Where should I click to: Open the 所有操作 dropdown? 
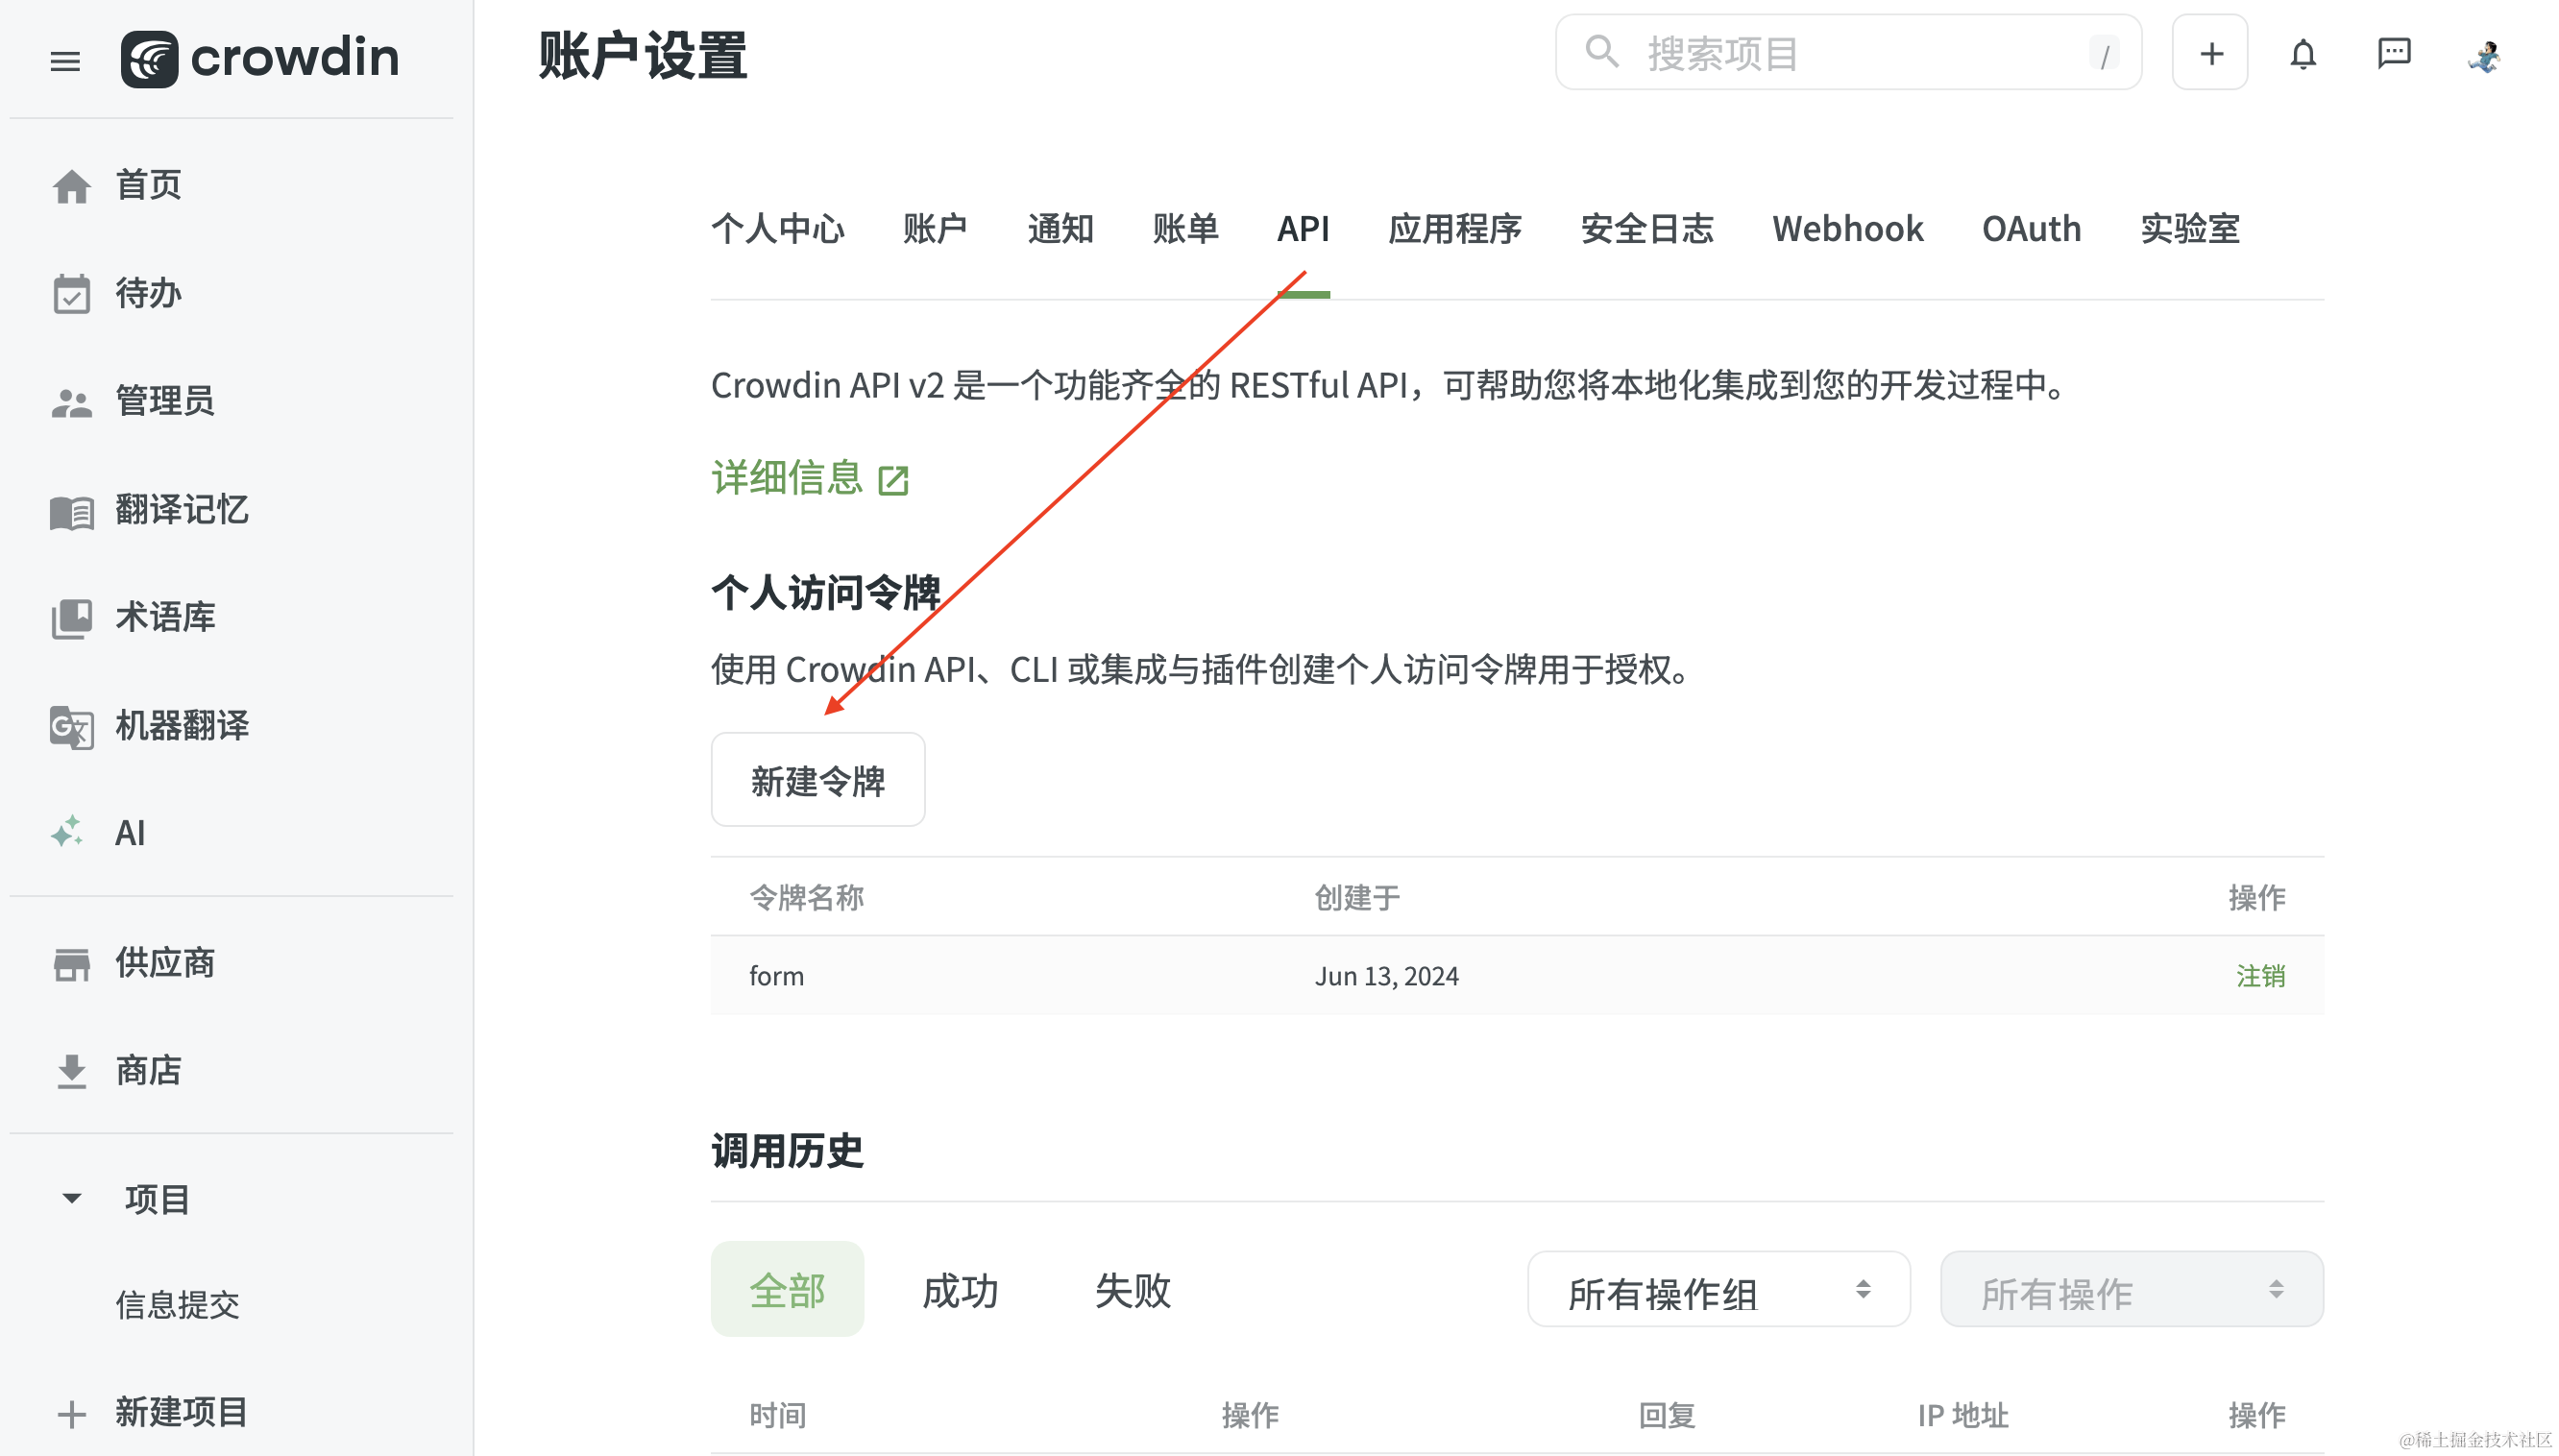[x=2130, y=1289]
